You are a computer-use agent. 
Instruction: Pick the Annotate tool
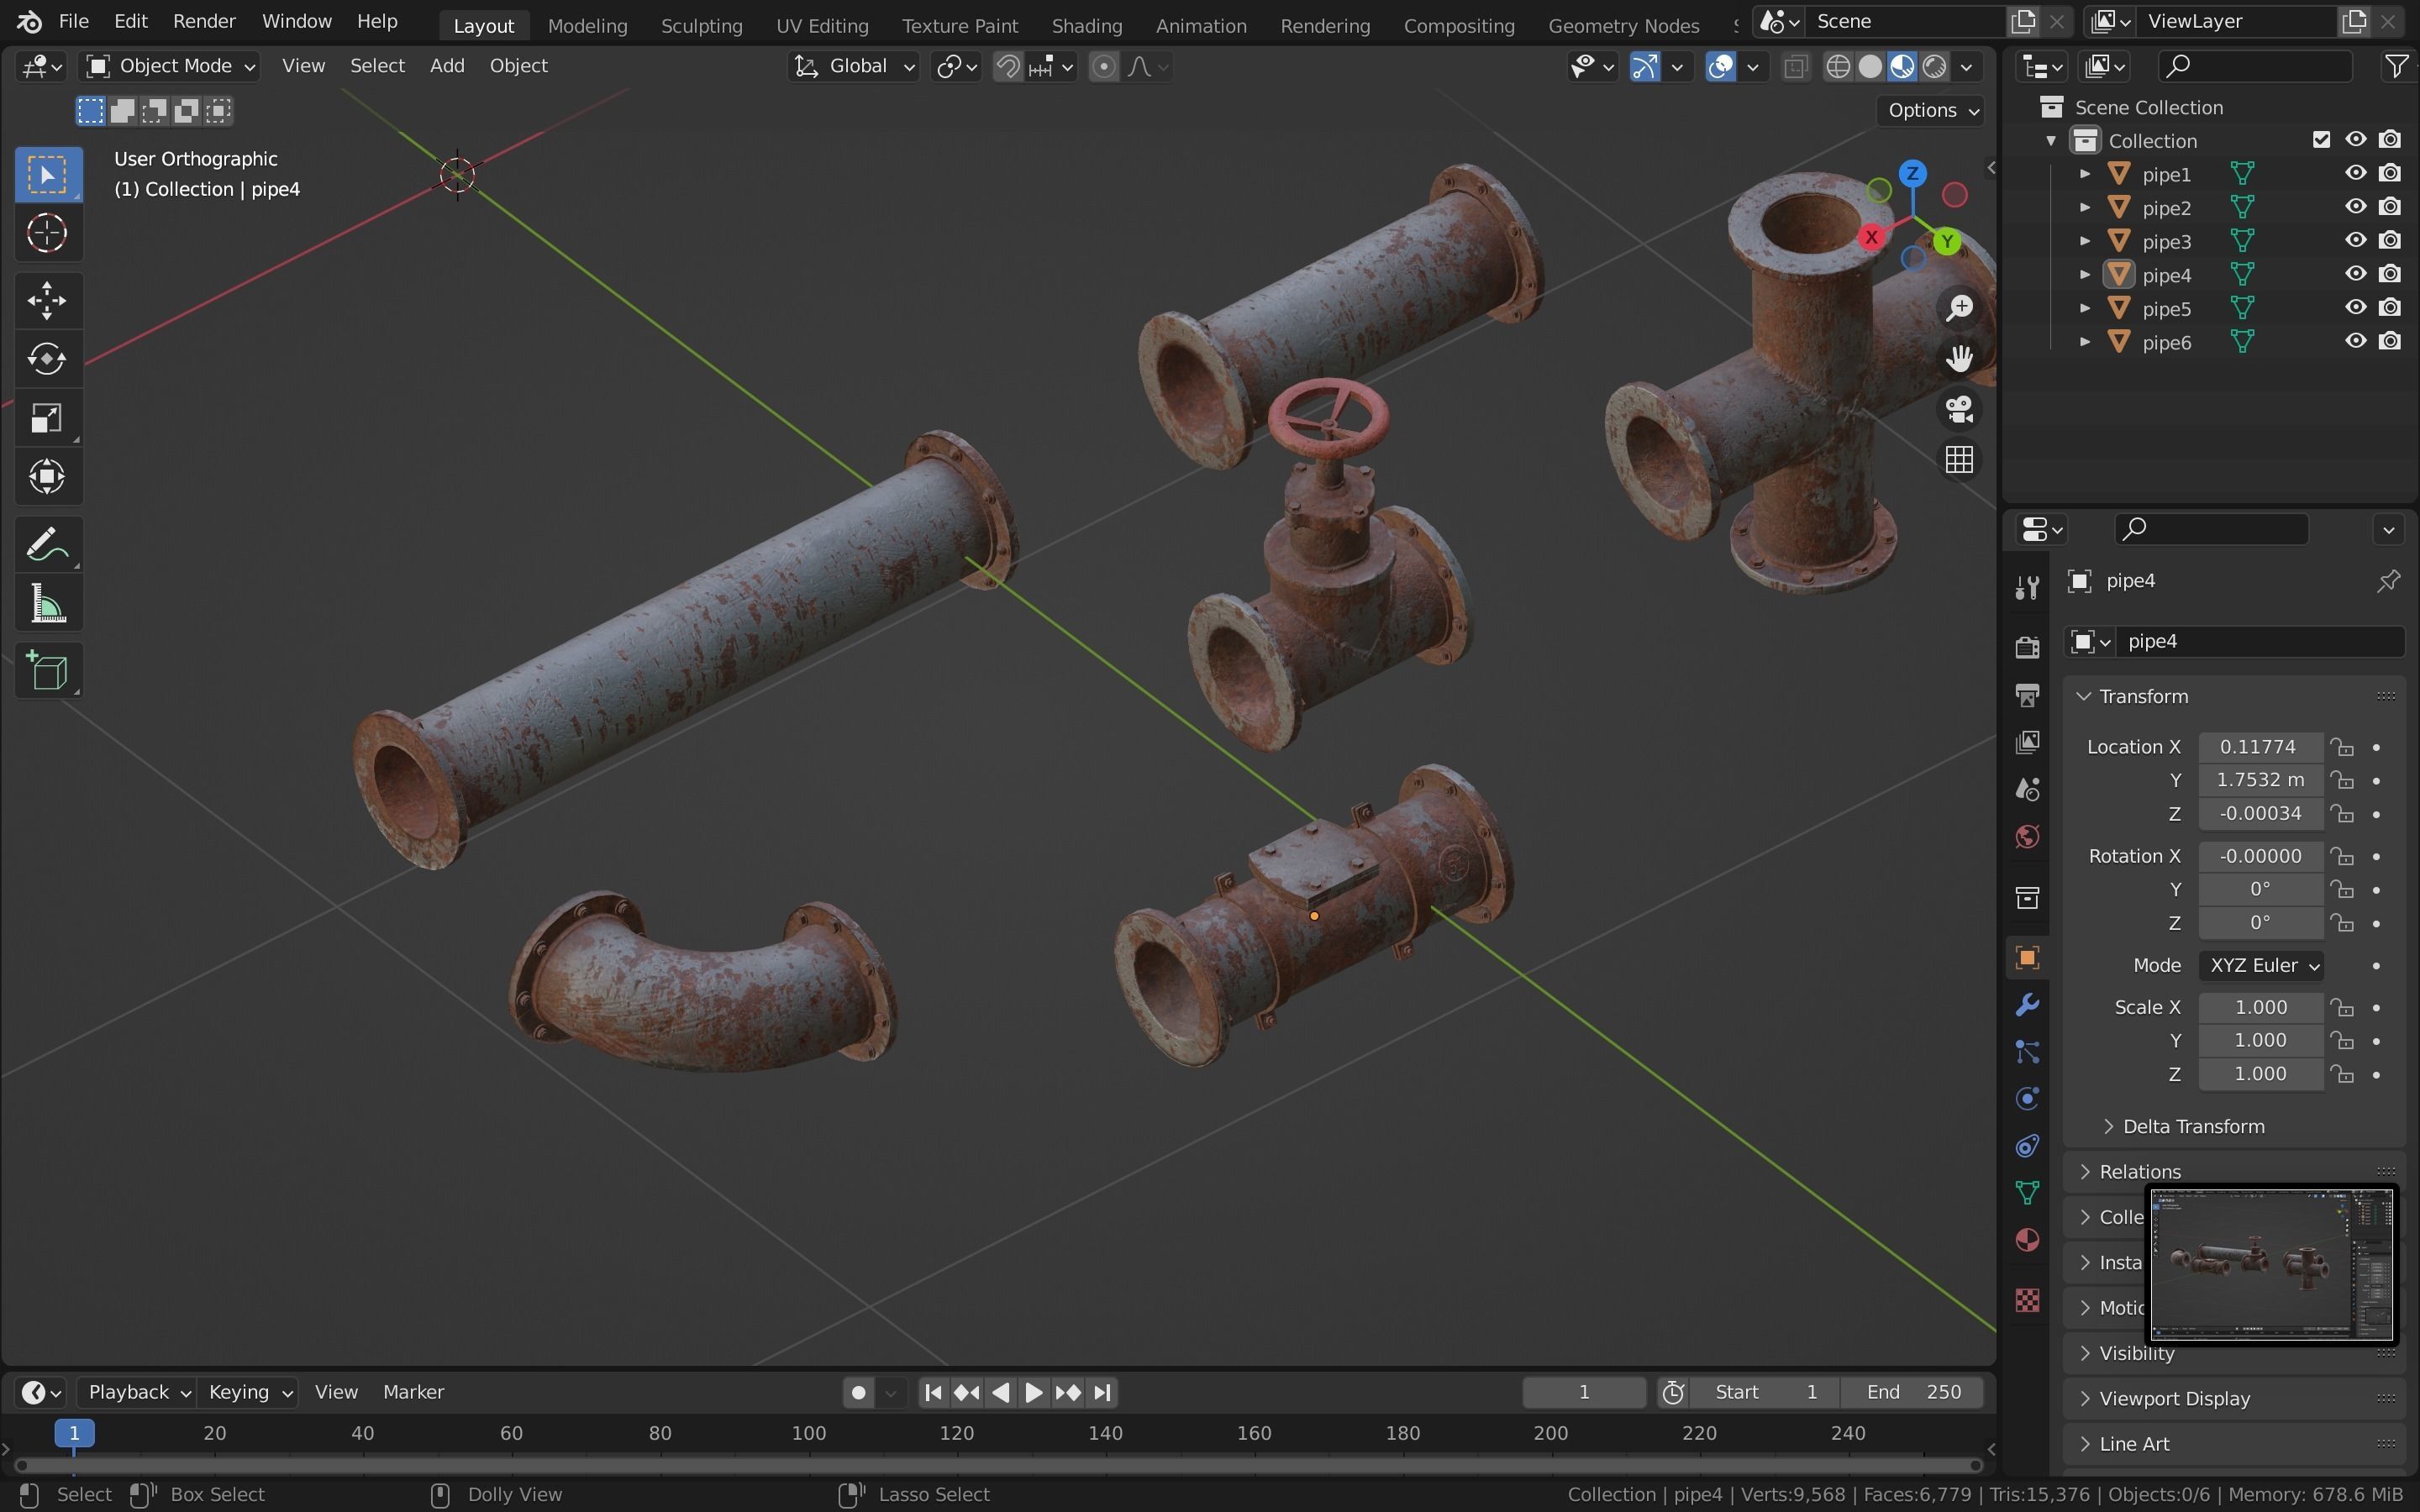(x=47, y=543)
